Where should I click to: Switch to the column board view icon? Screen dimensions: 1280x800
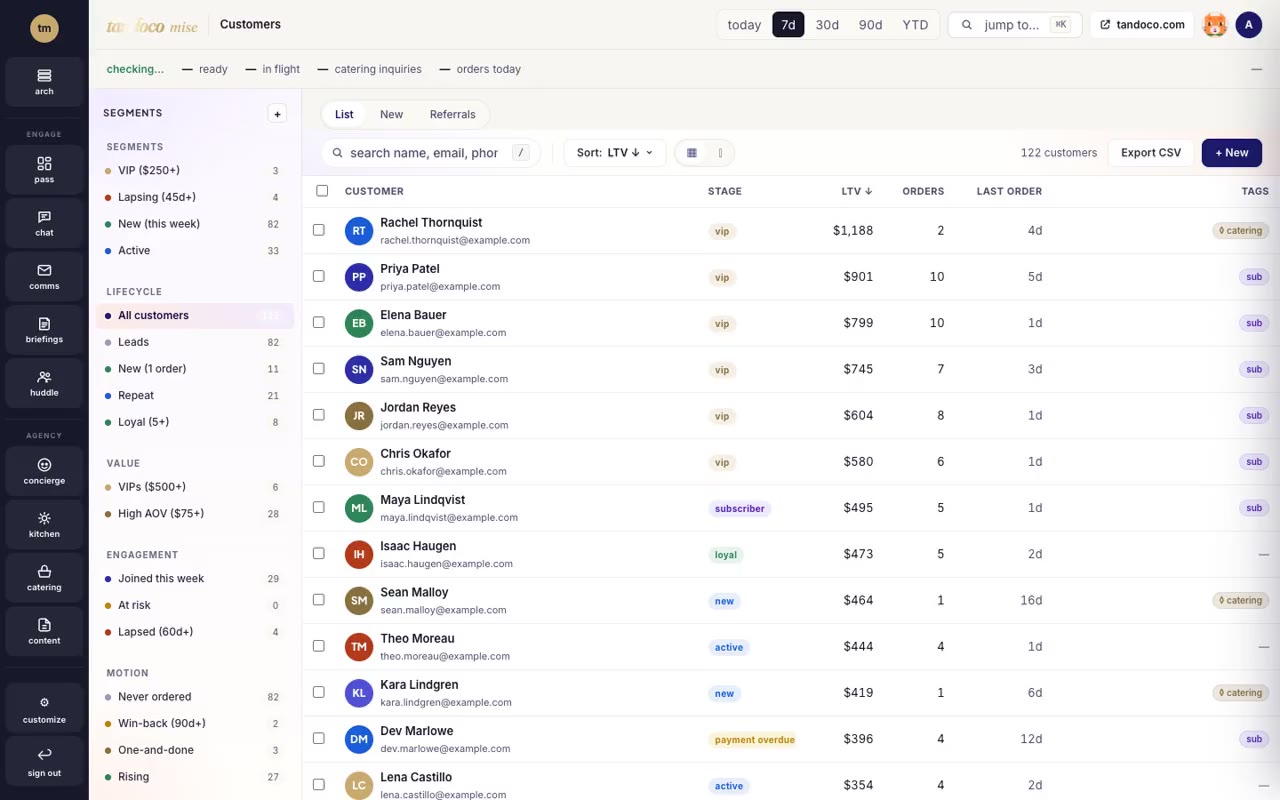tap(720, 153)
